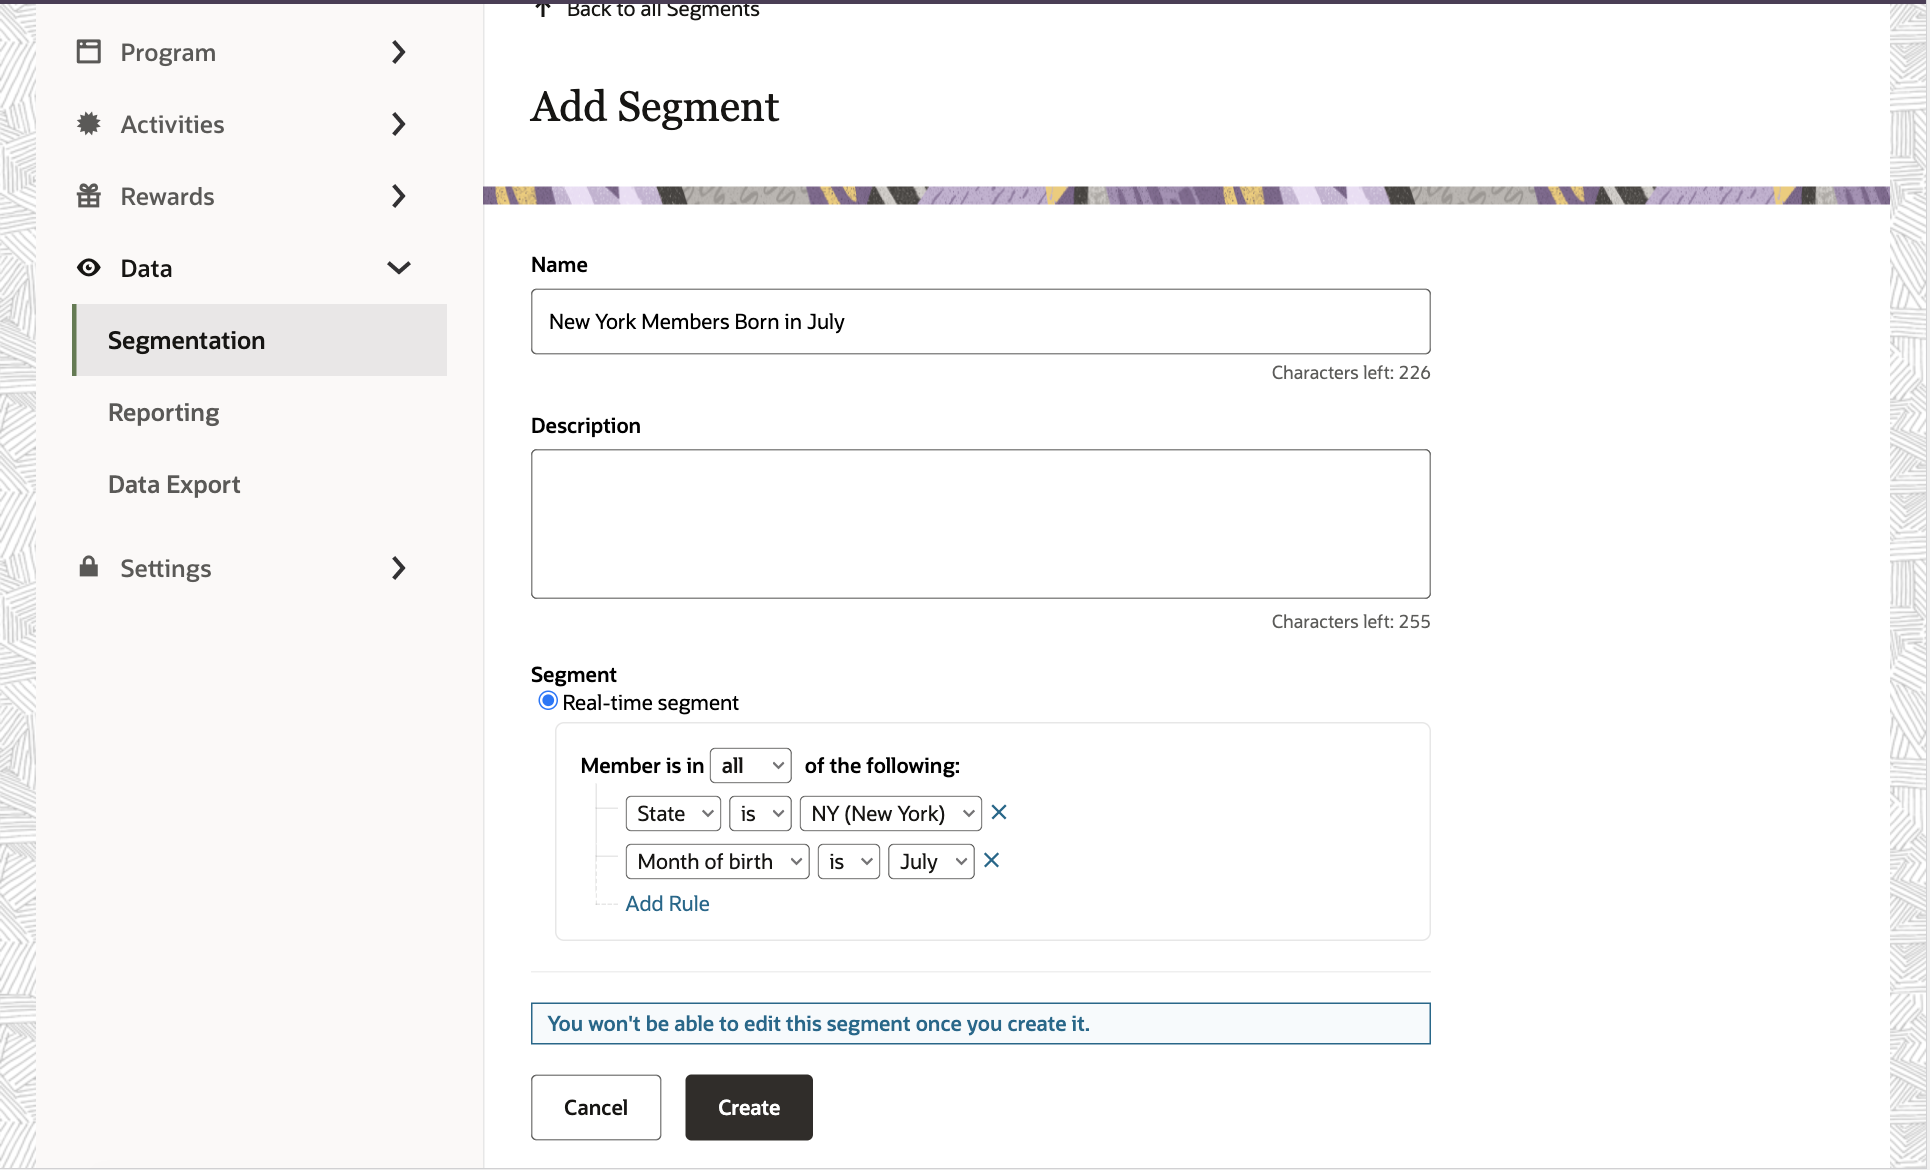Click the Data eye icon in the sidebar
1930x1170 pixels.
pos(89,267)
